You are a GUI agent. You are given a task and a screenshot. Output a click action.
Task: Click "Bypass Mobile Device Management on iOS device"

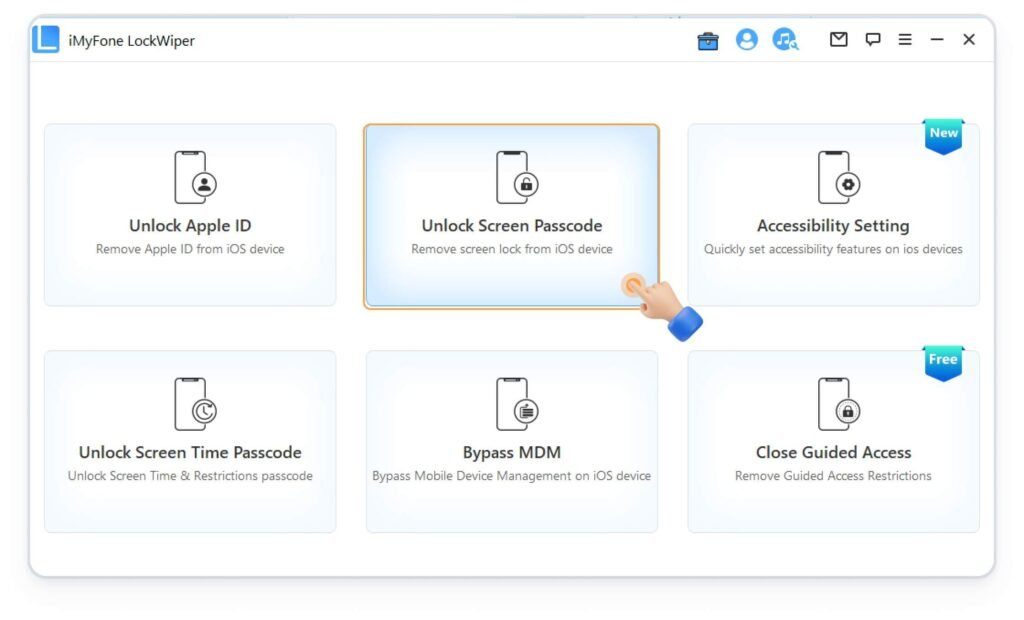[512, 476]
